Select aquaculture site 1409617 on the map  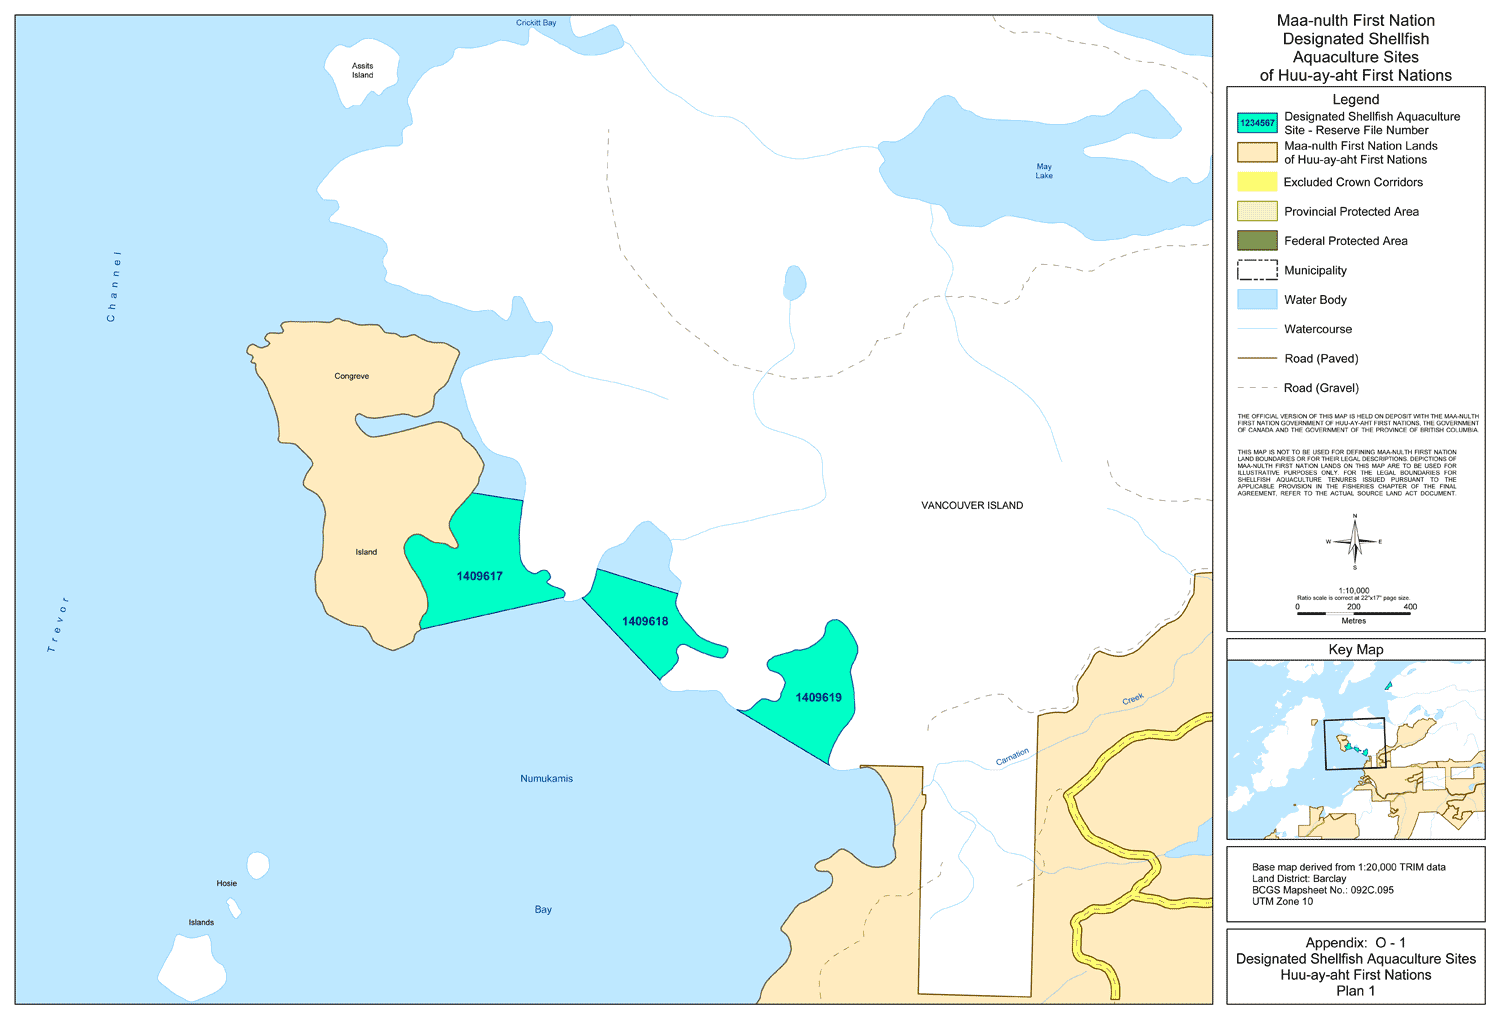480,576
